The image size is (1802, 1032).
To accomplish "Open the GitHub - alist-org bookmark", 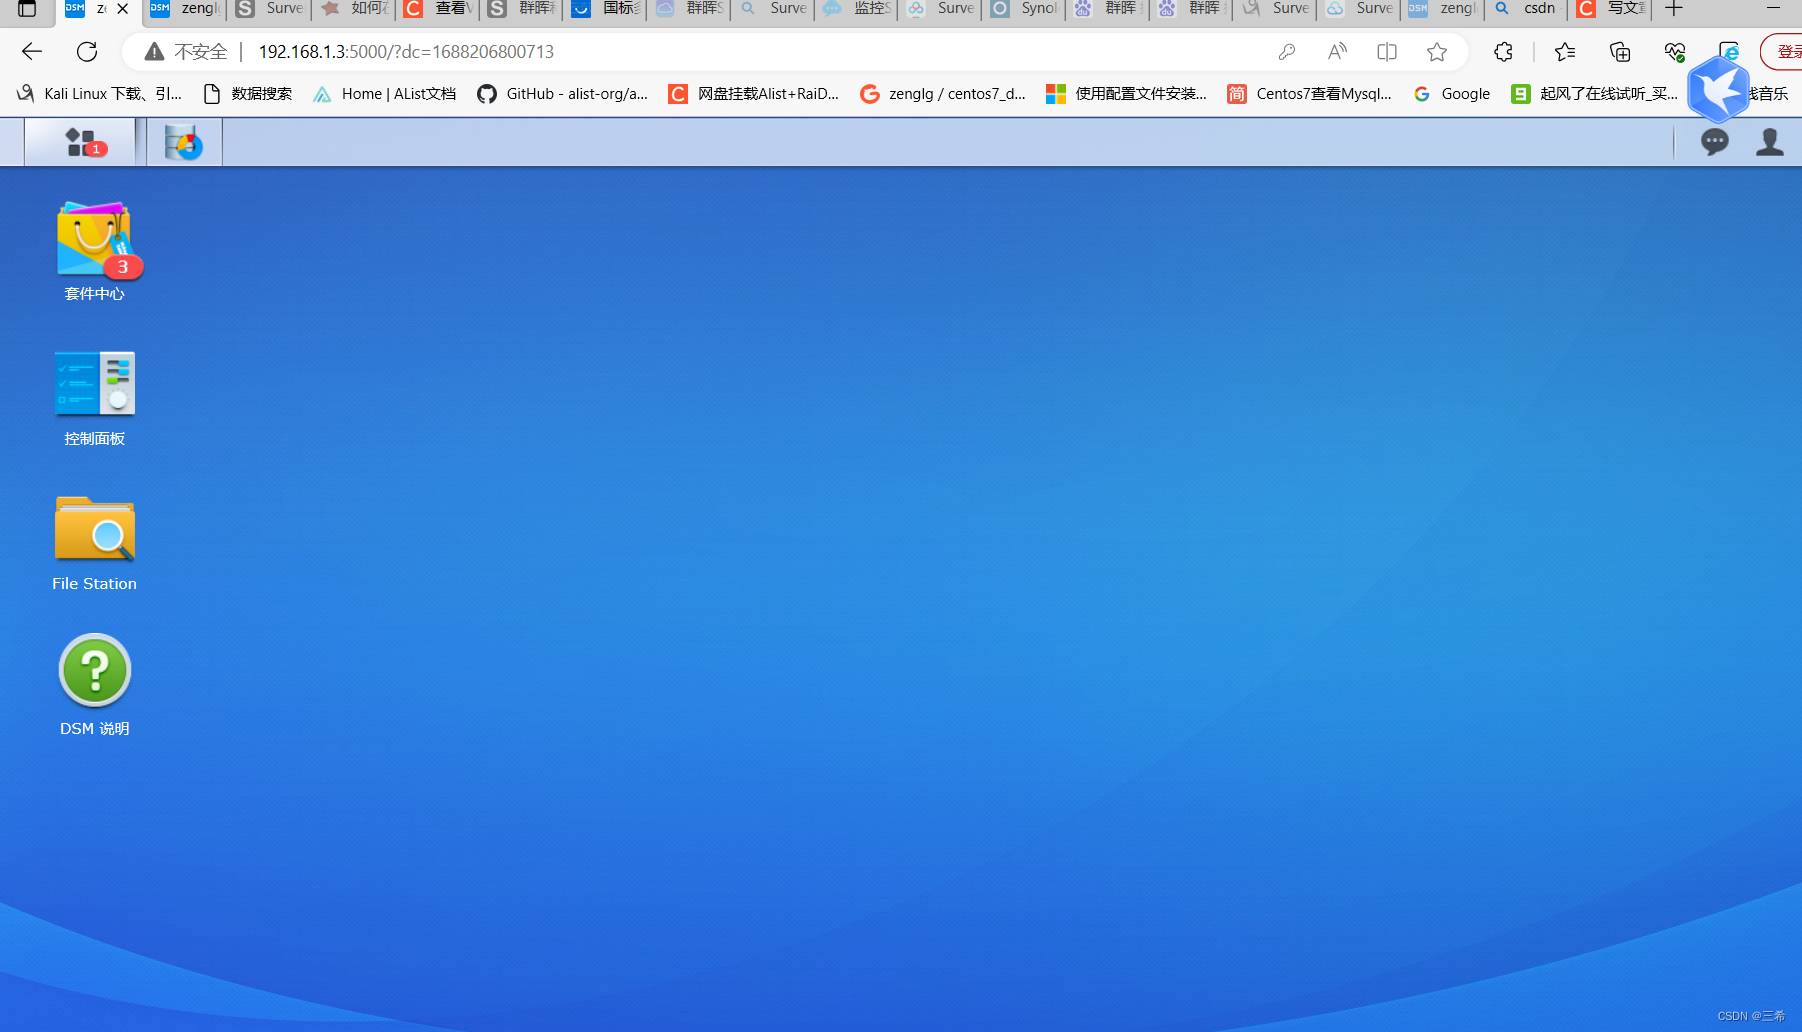I will 562,94.
